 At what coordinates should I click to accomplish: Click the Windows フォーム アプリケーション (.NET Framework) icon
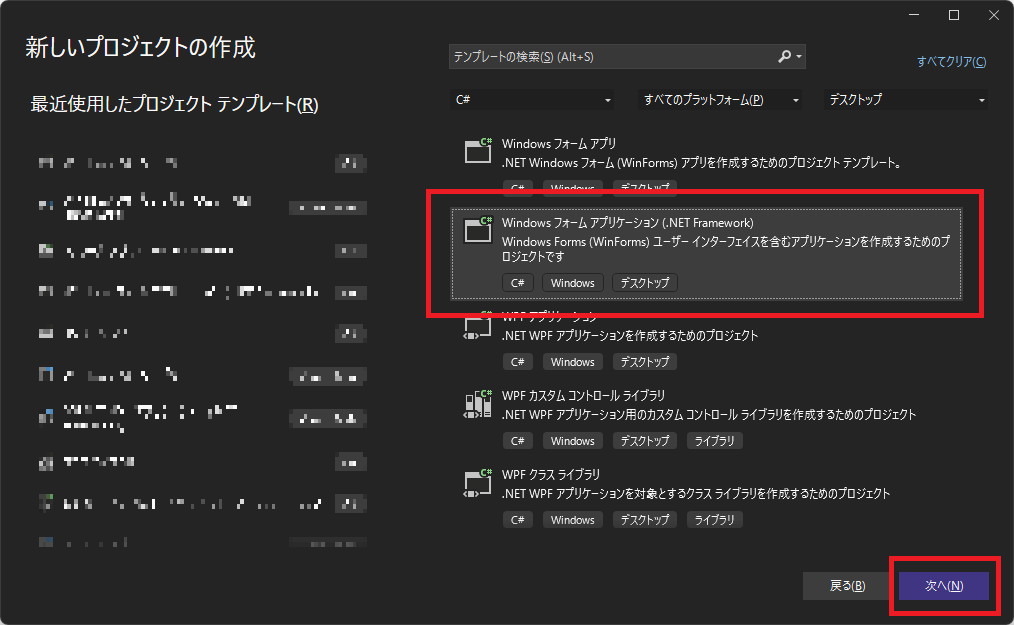click(x=478, y=230)
